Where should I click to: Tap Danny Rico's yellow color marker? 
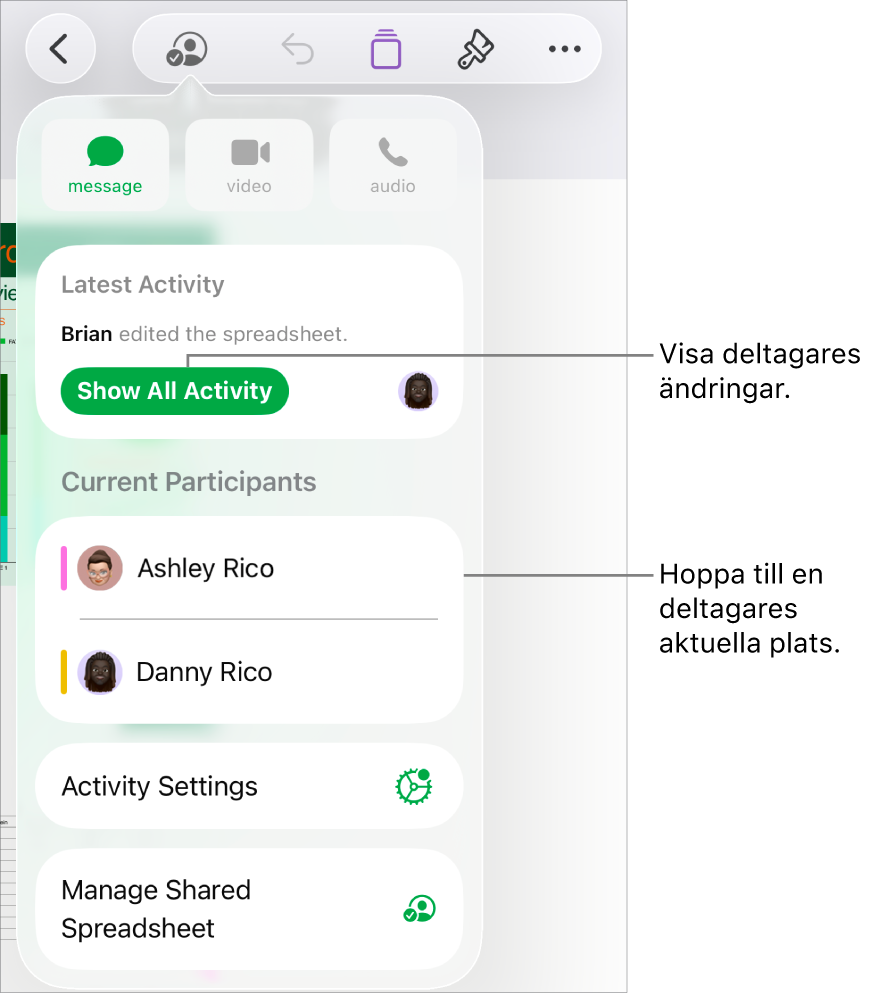[64, 672]
